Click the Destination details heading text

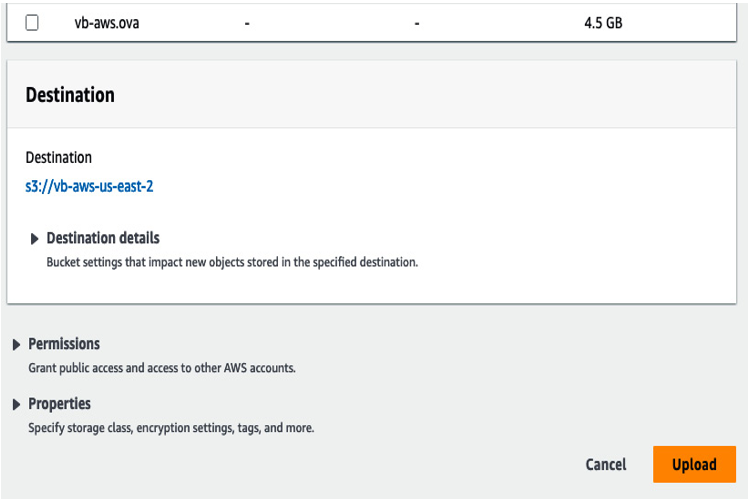tap(103, 238)
